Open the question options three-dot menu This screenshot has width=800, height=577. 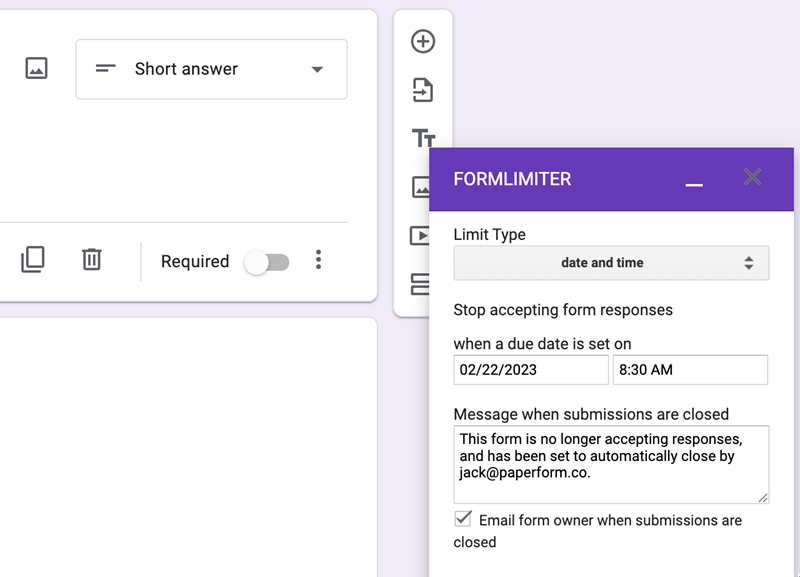pos(318,260)
